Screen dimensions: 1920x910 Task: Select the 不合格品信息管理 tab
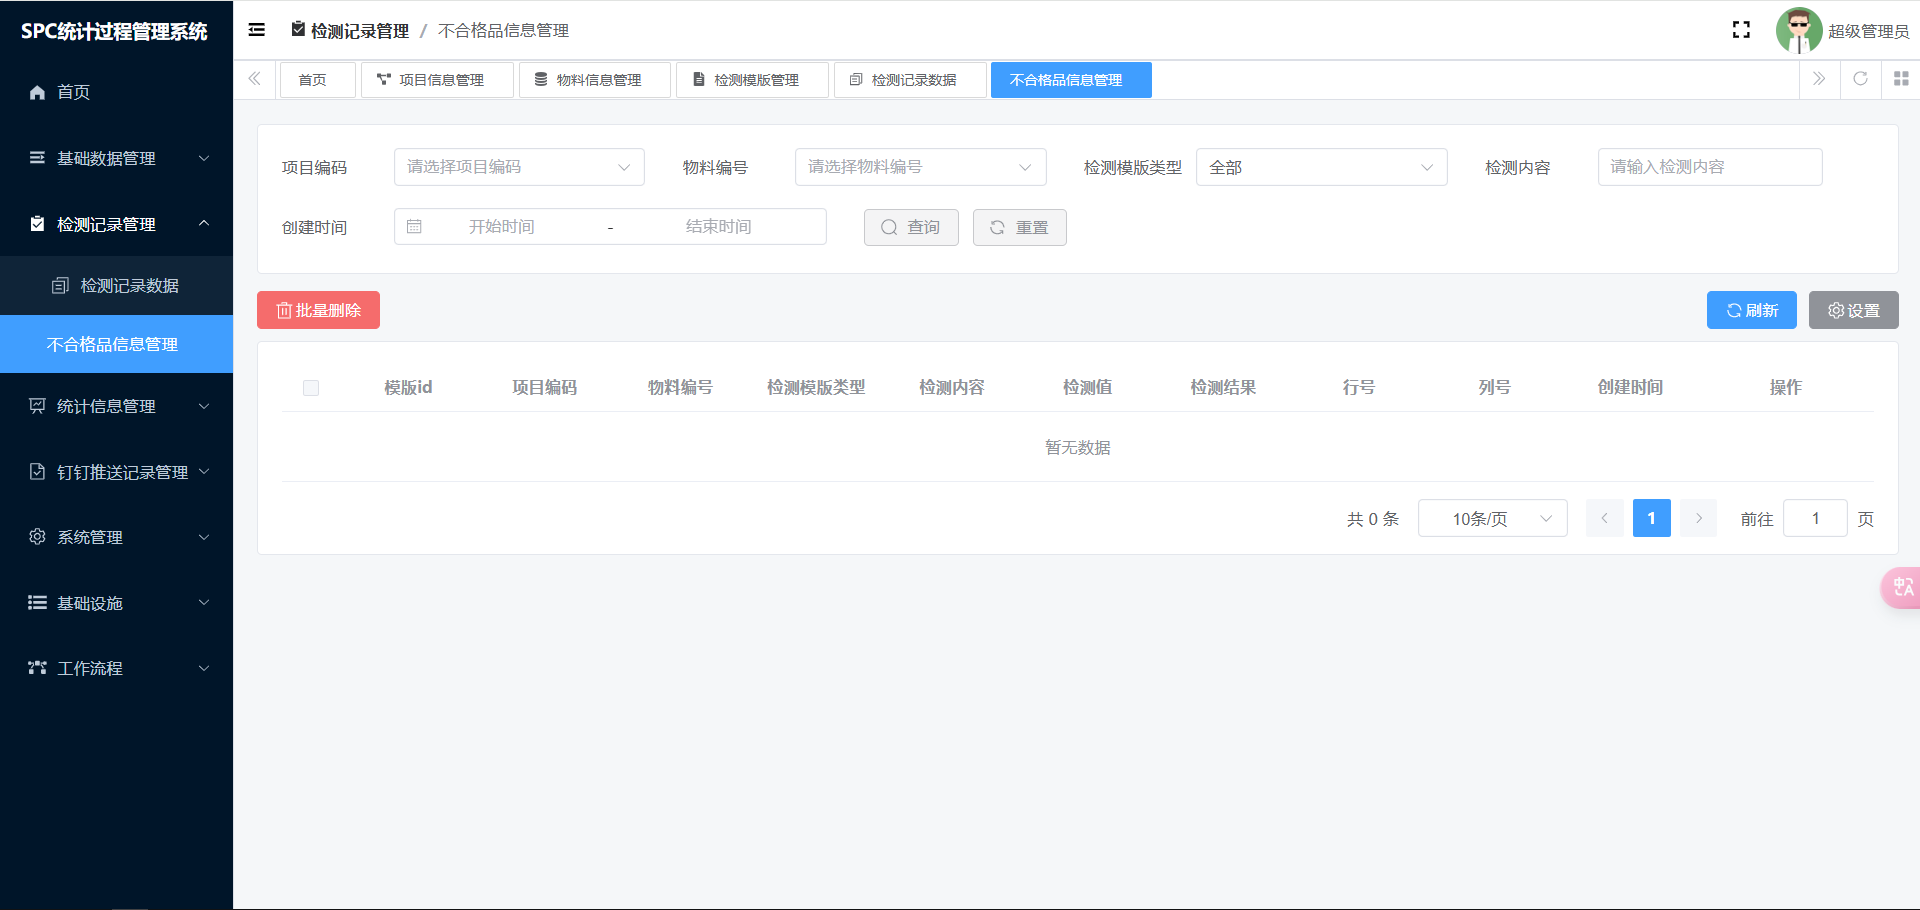(x=1071, y=80)
